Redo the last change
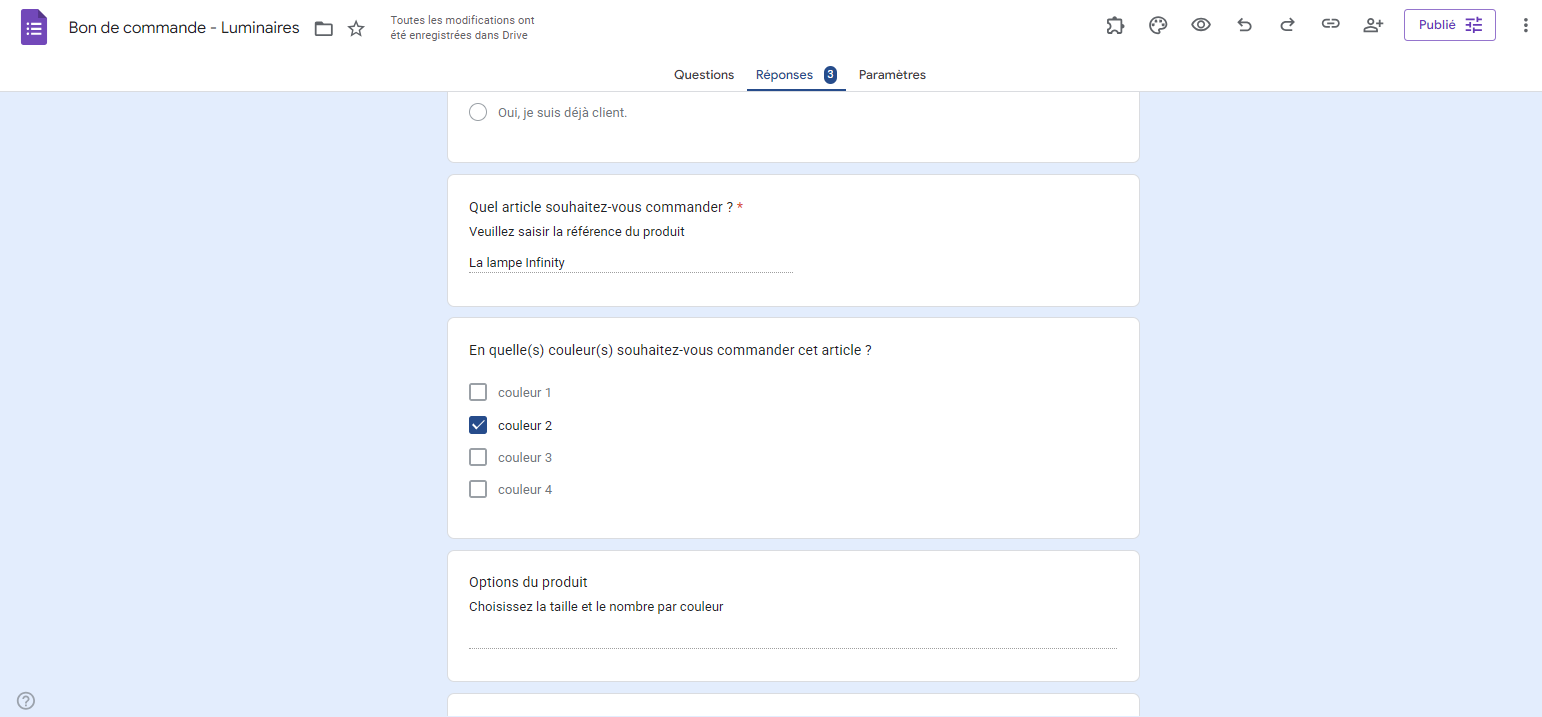 [x=1287, y=25]
